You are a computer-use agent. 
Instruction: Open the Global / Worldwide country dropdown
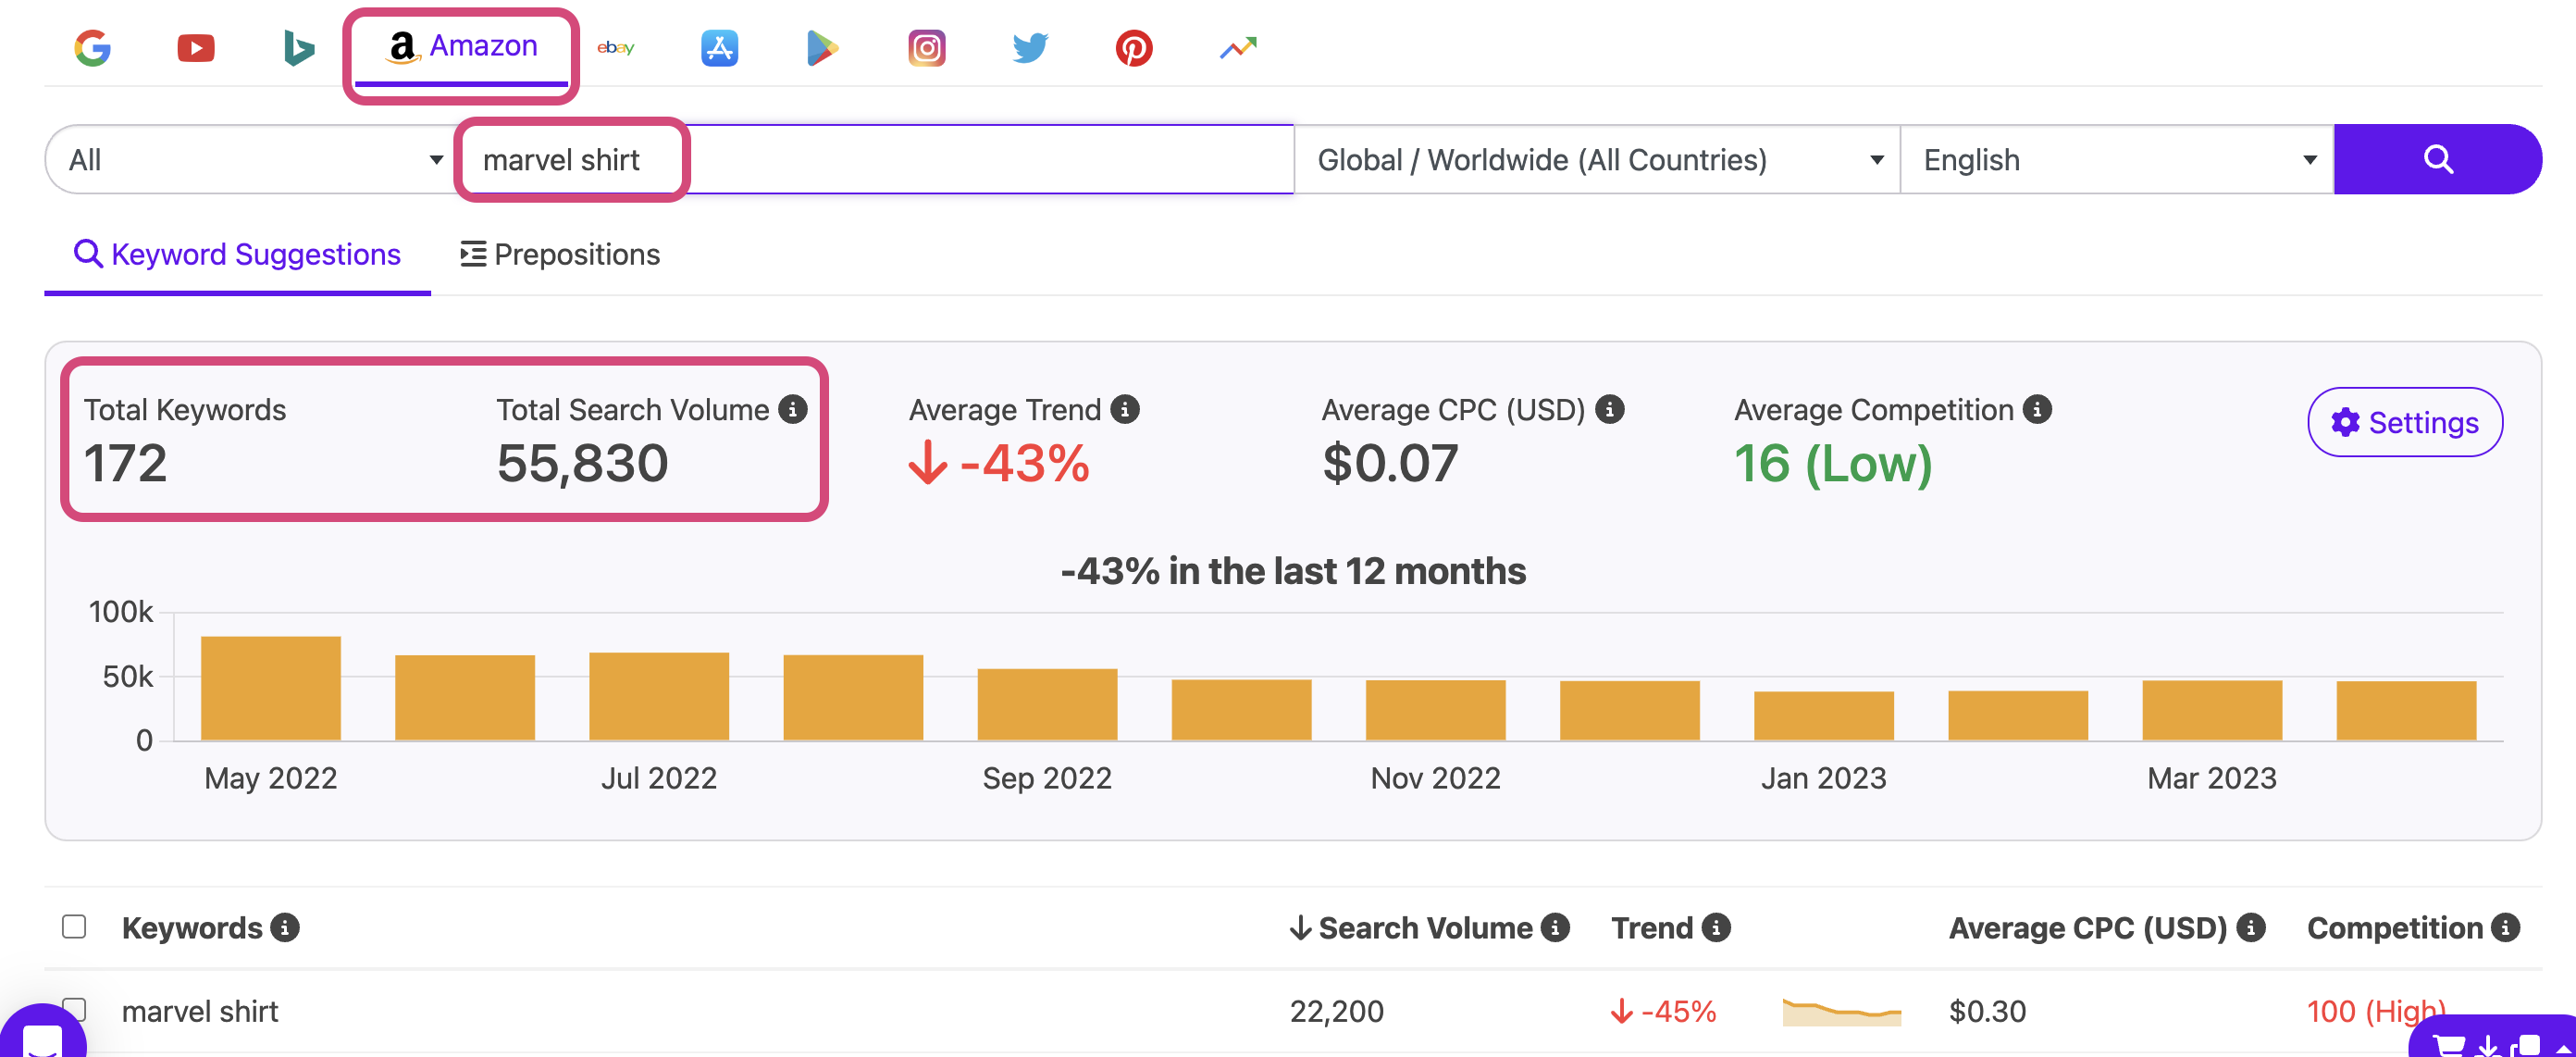click(1597, 159)
